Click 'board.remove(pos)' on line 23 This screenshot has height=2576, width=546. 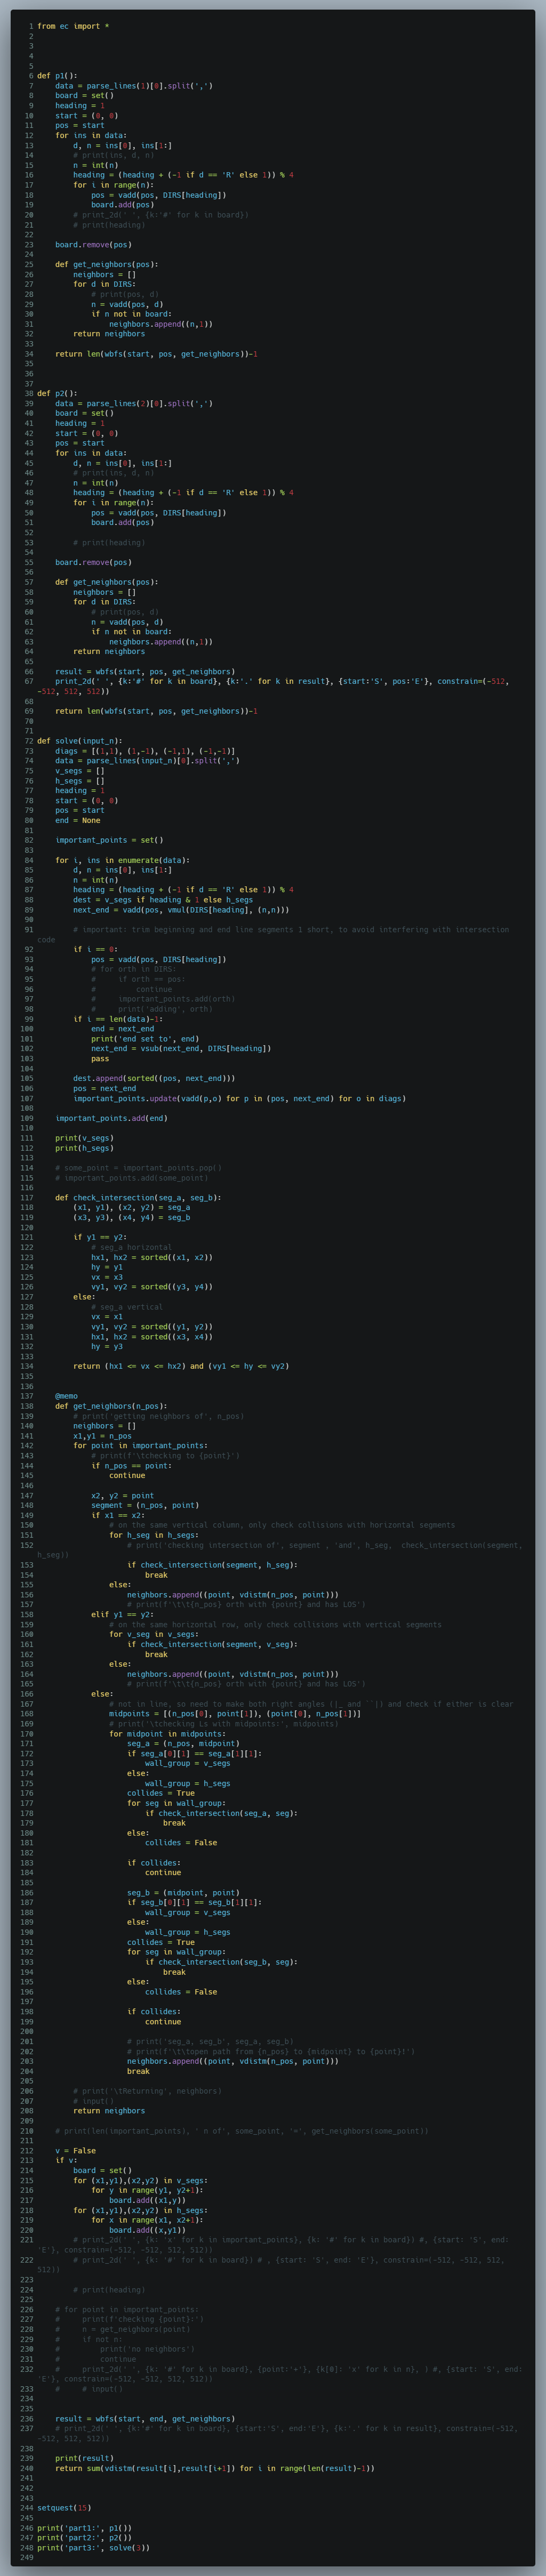coord(93,245)
